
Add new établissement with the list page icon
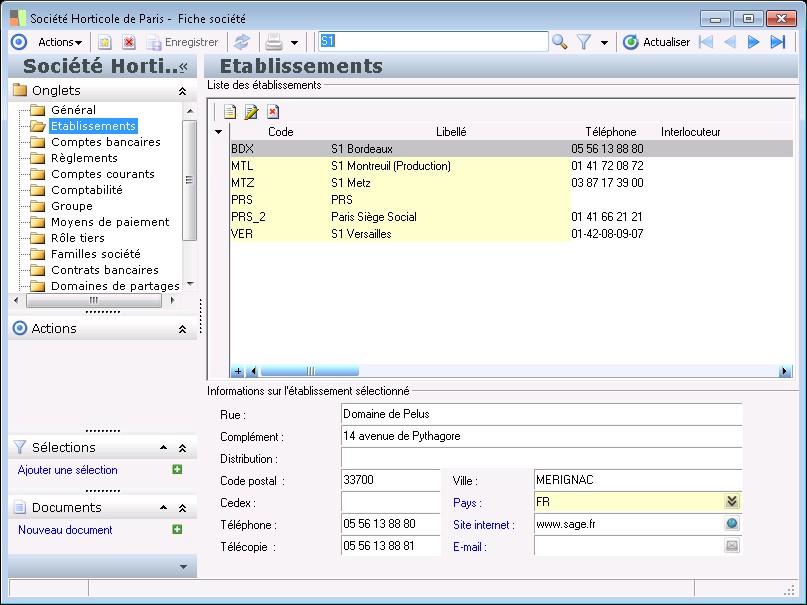[x=230, y=111]
